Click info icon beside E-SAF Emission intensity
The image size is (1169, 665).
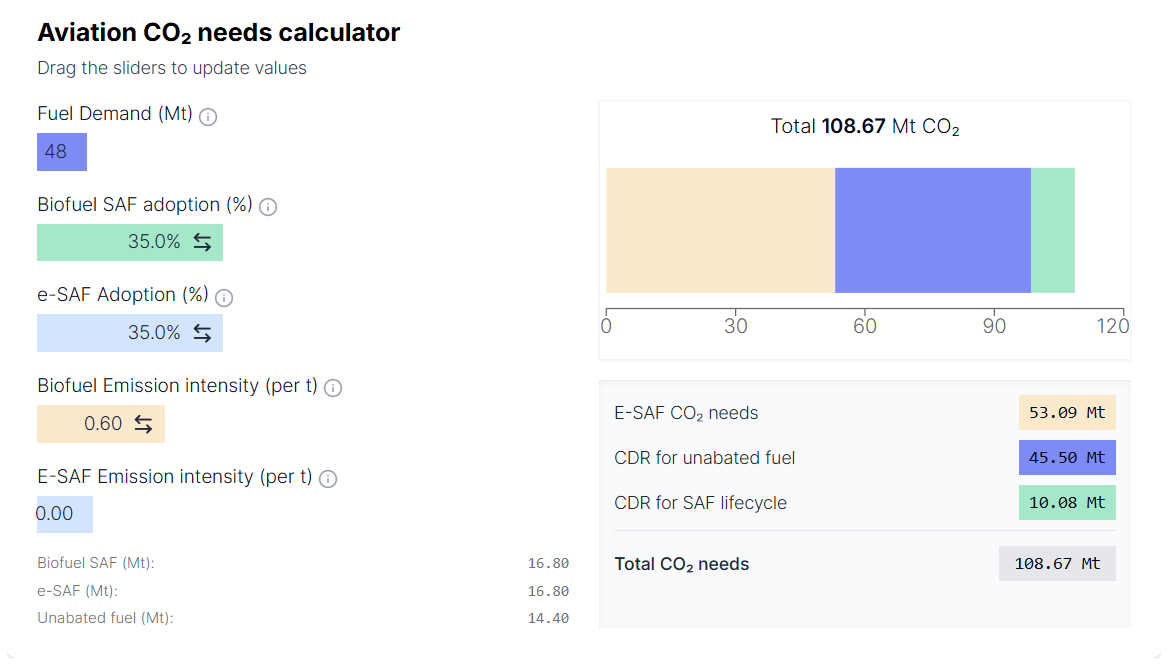pyautogui.click(x=328, y=479)
